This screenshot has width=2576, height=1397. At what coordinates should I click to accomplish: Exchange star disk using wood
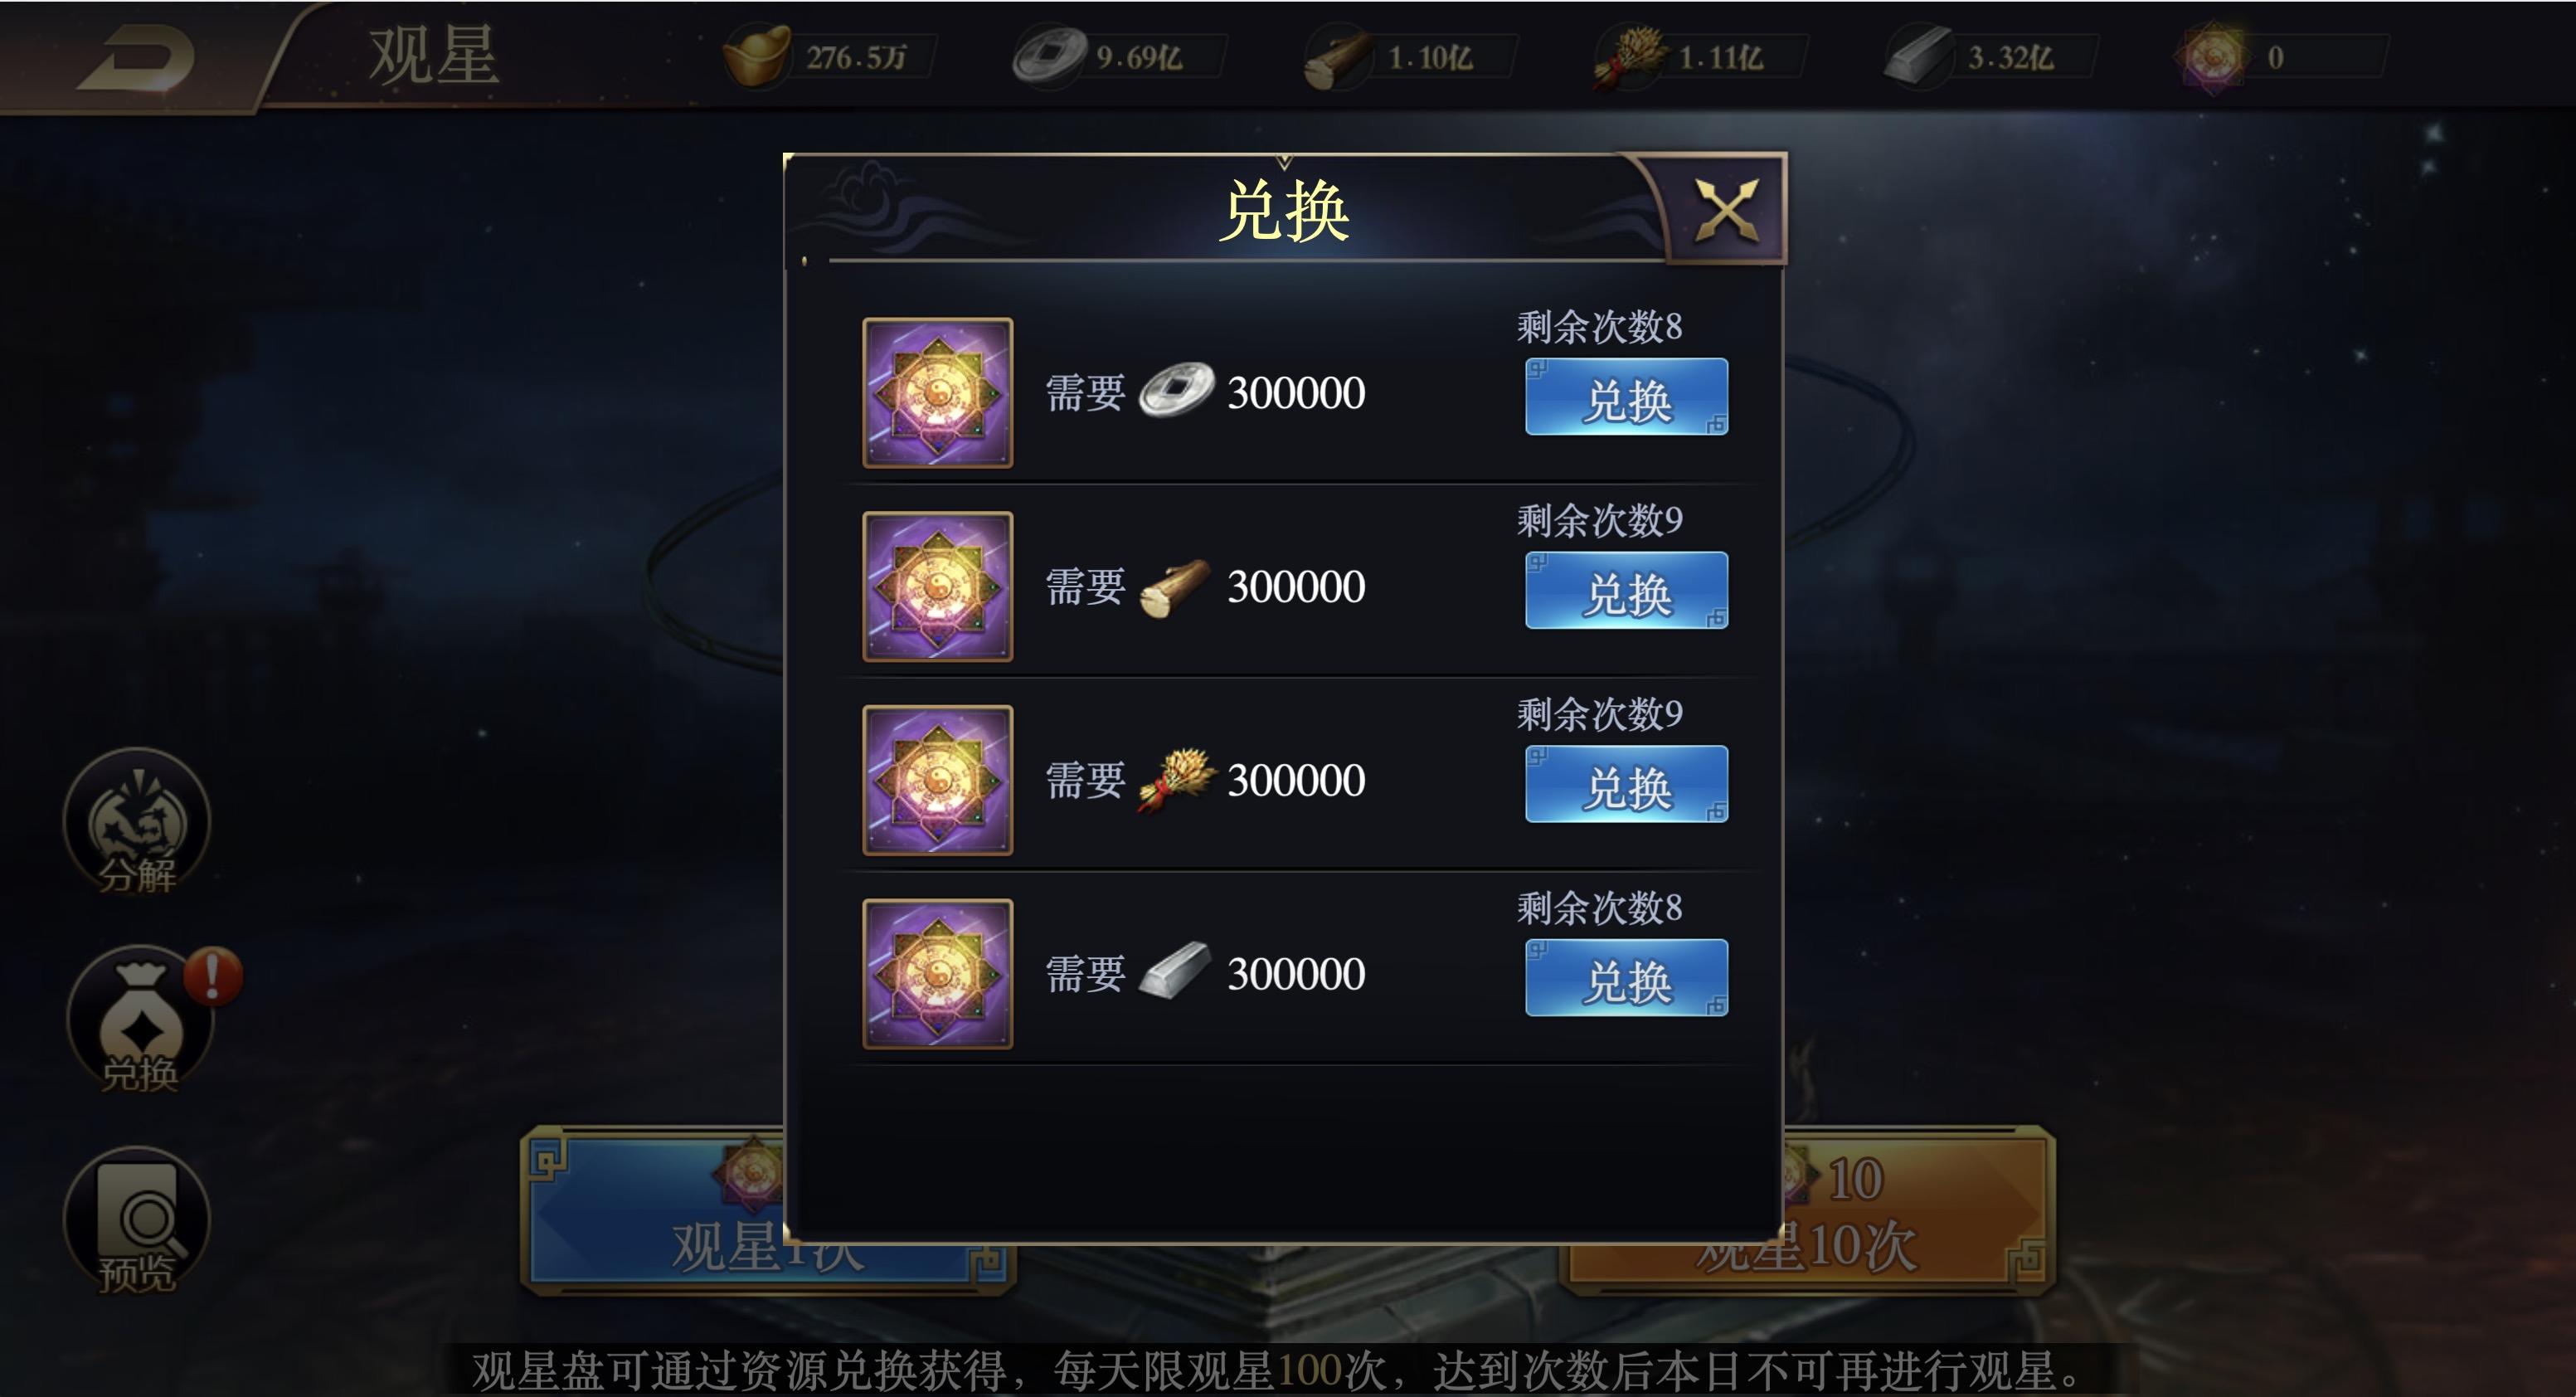(x=1626, y=590)
